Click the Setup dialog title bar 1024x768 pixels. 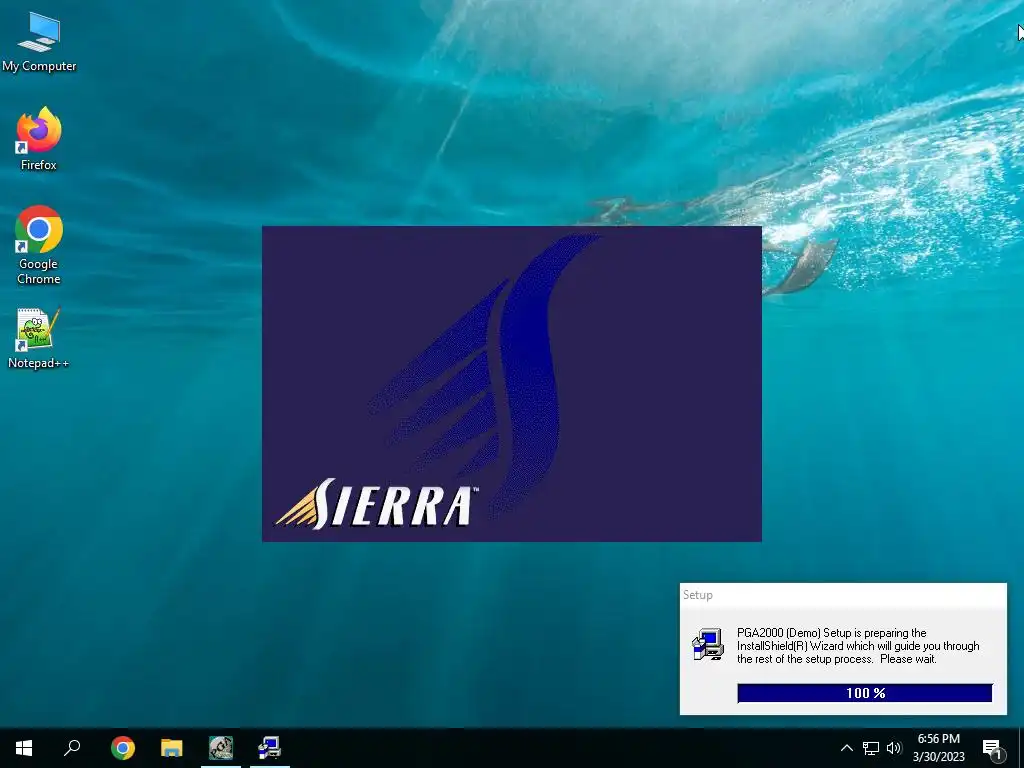(x=843, y=595)
